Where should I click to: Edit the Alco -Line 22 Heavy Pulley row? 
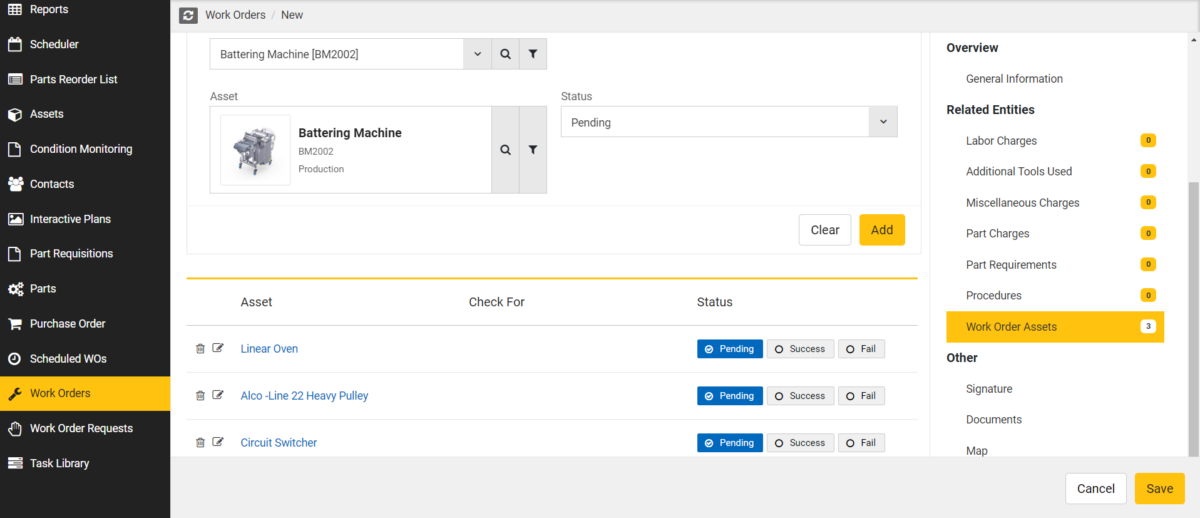point(218,396)
